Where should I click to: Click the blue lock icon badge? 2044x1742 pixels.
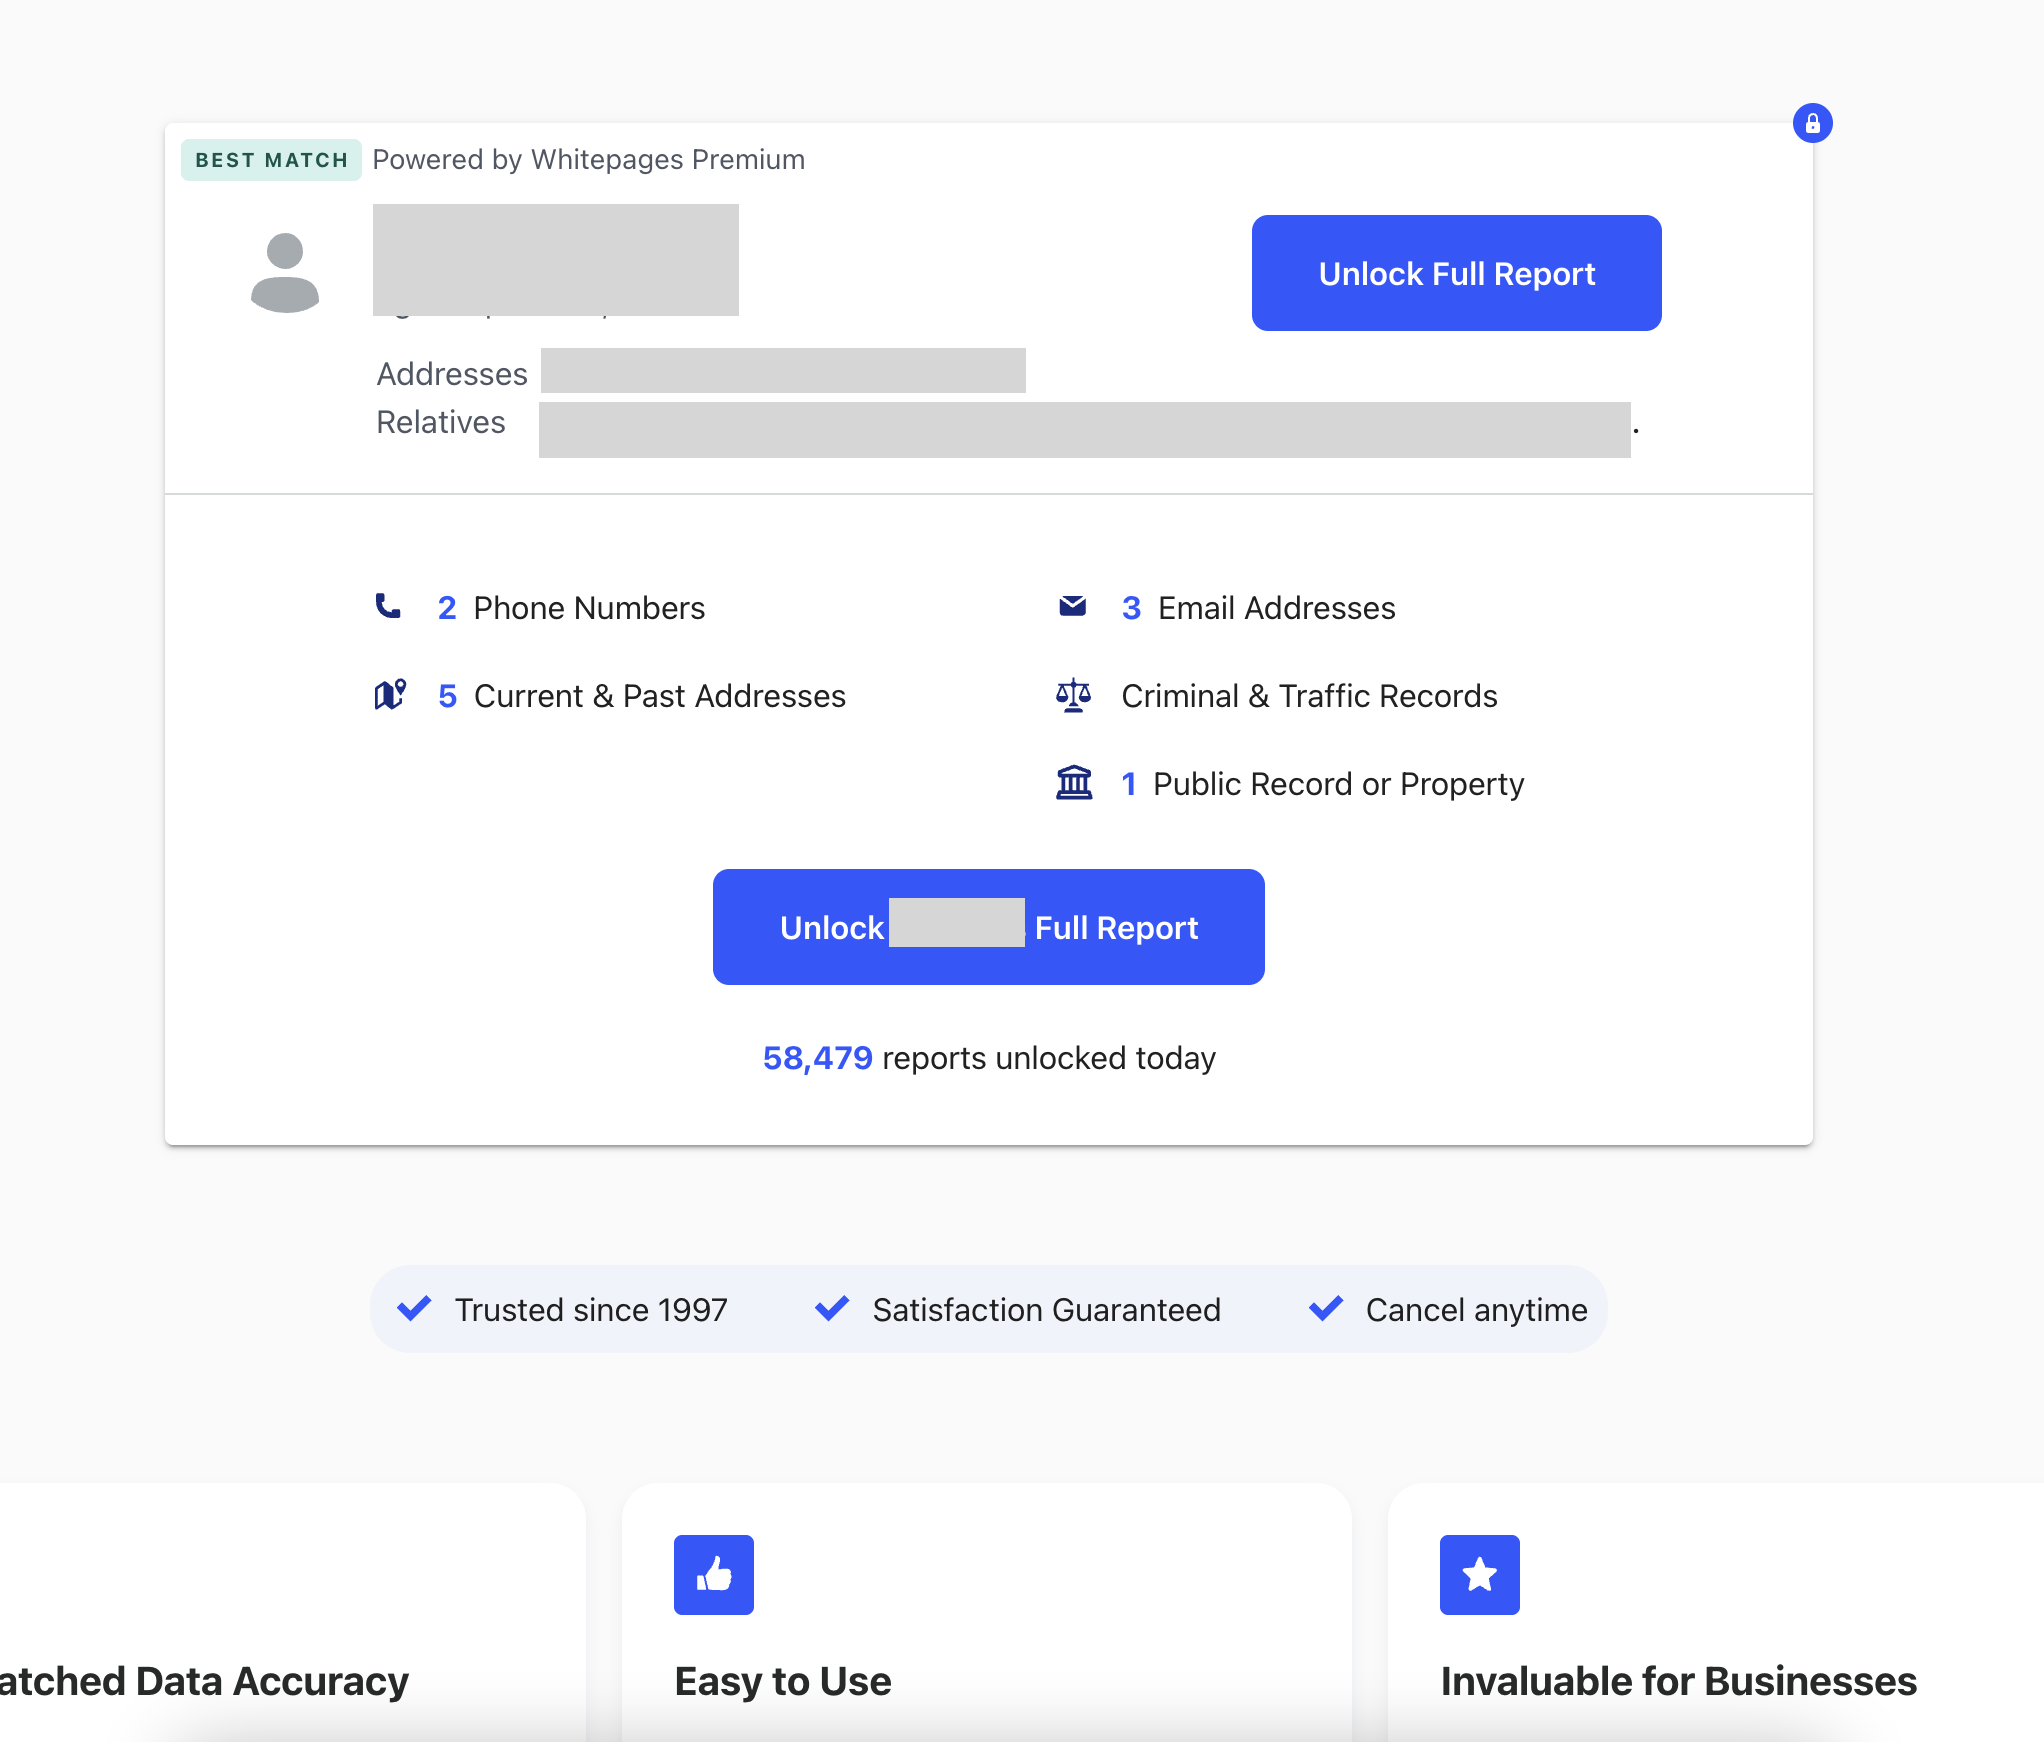1812,123
